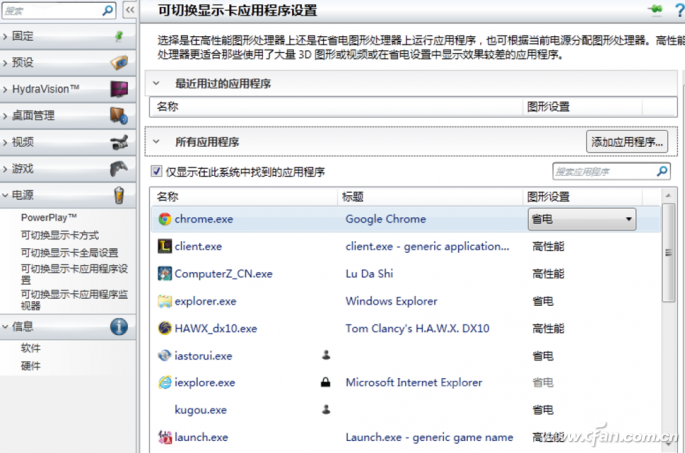The height and width of the screenshot is (453, 685).
Task: Click the explorer.exe folder icon
Action: [x=165, y=301]
